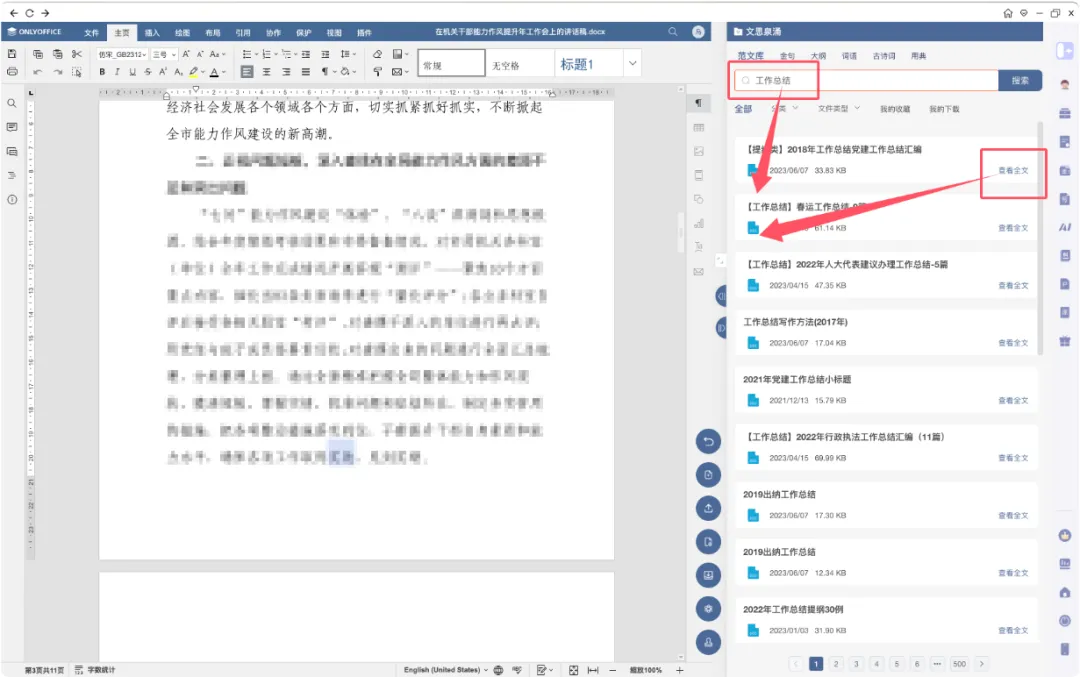Click the Decrease indent icon
The width and height of the screenshot is (1080, 677).
pyautogui.click(x=306, y=54)
